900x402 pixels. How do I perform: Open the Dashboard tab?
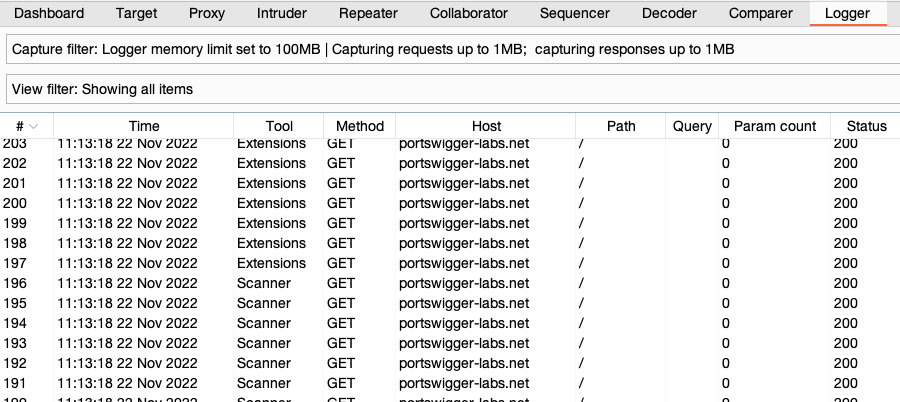click(49, 14)
